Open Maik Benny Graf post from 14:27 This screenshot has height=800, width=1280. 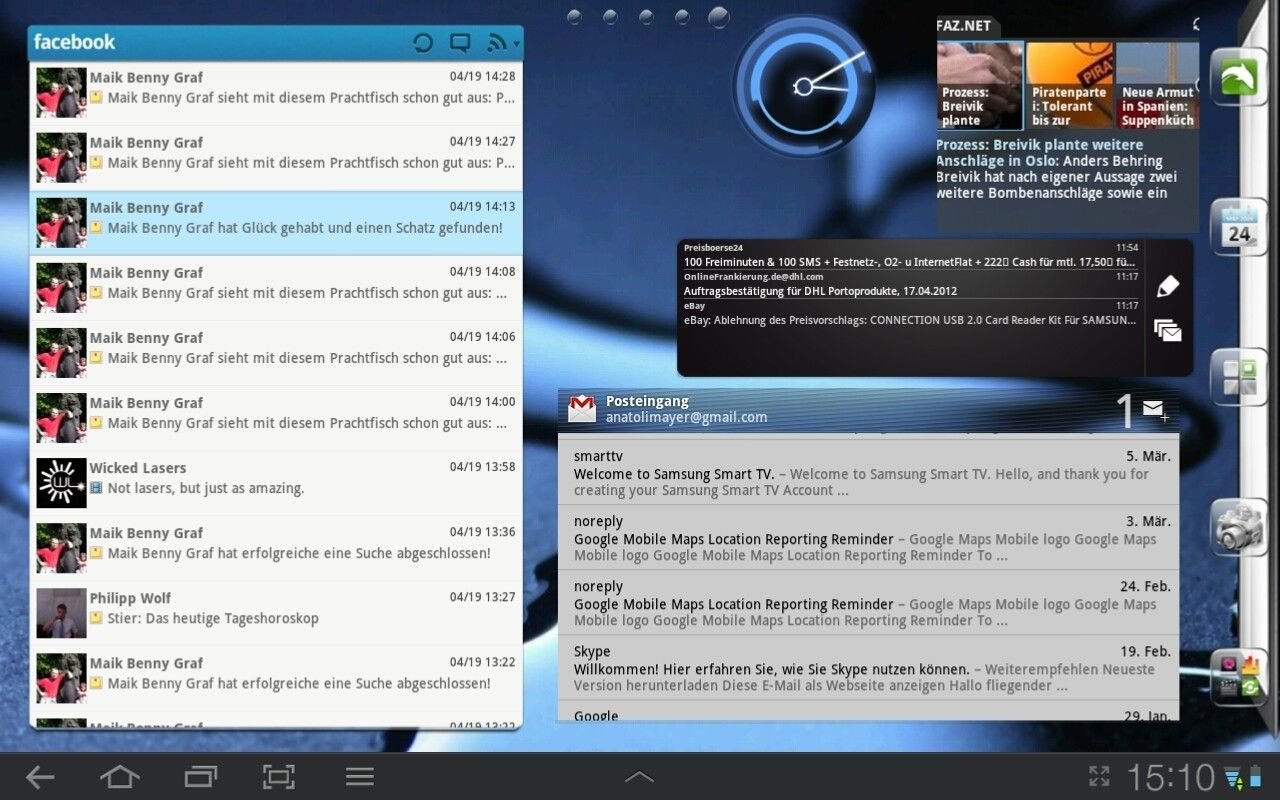click(x=276, y=158)
